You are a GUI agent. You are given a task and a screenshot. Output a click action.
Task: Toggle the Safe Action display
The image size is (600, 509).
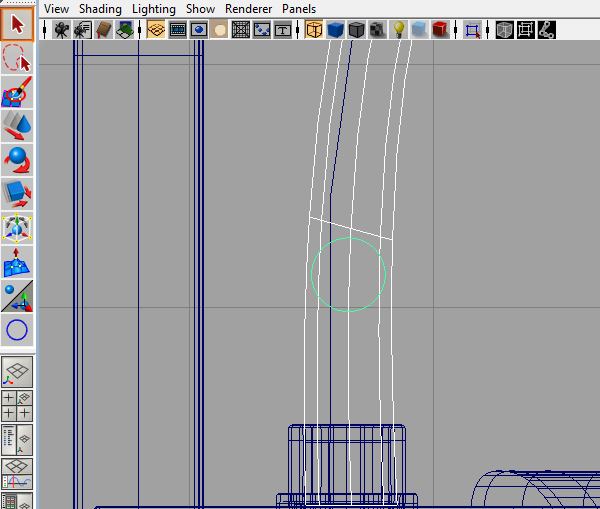pyautogui.click(x=262, y=30)
